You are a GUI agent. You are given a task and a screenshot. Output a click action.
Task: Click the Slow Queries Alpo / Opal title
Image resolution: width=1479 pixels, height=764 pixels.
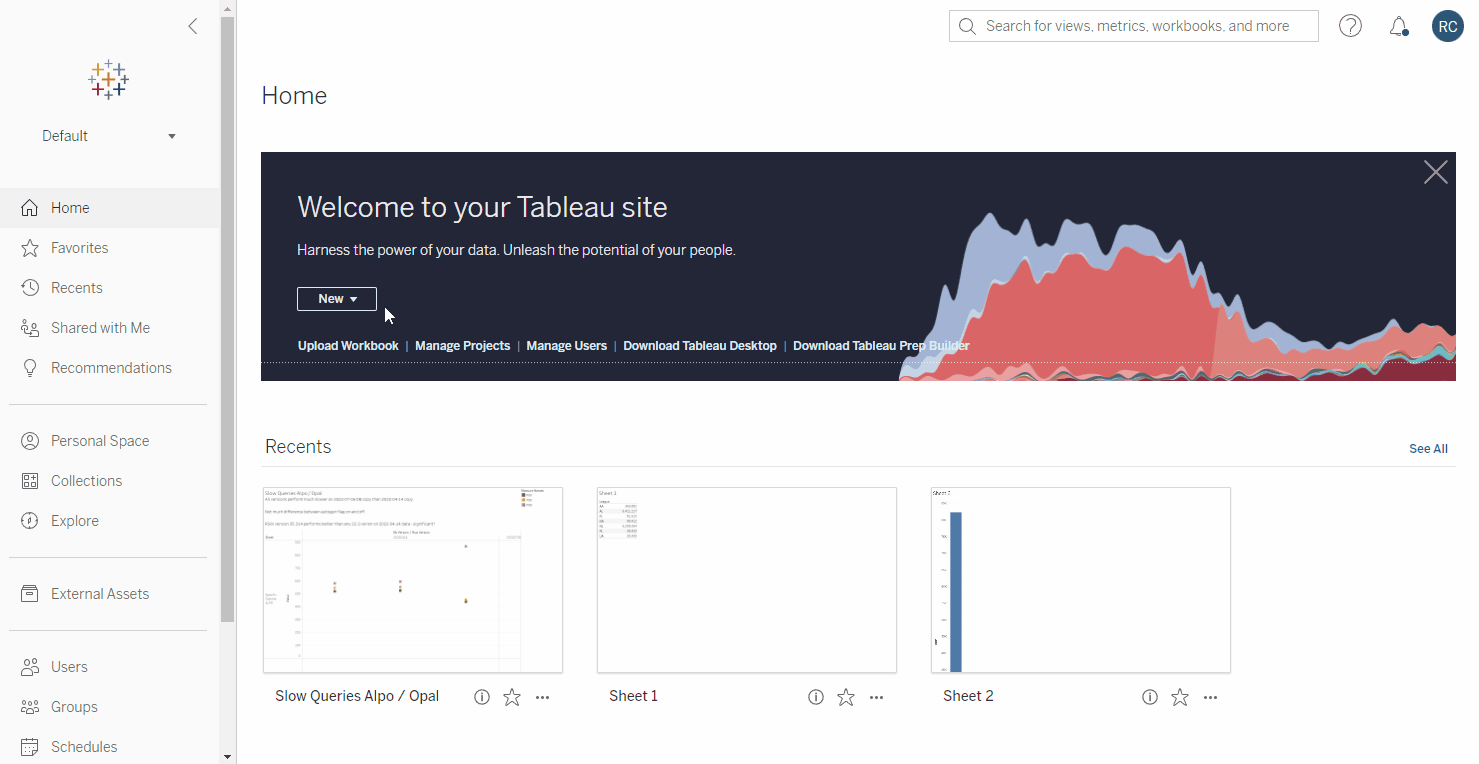click(x=357, y=696)
